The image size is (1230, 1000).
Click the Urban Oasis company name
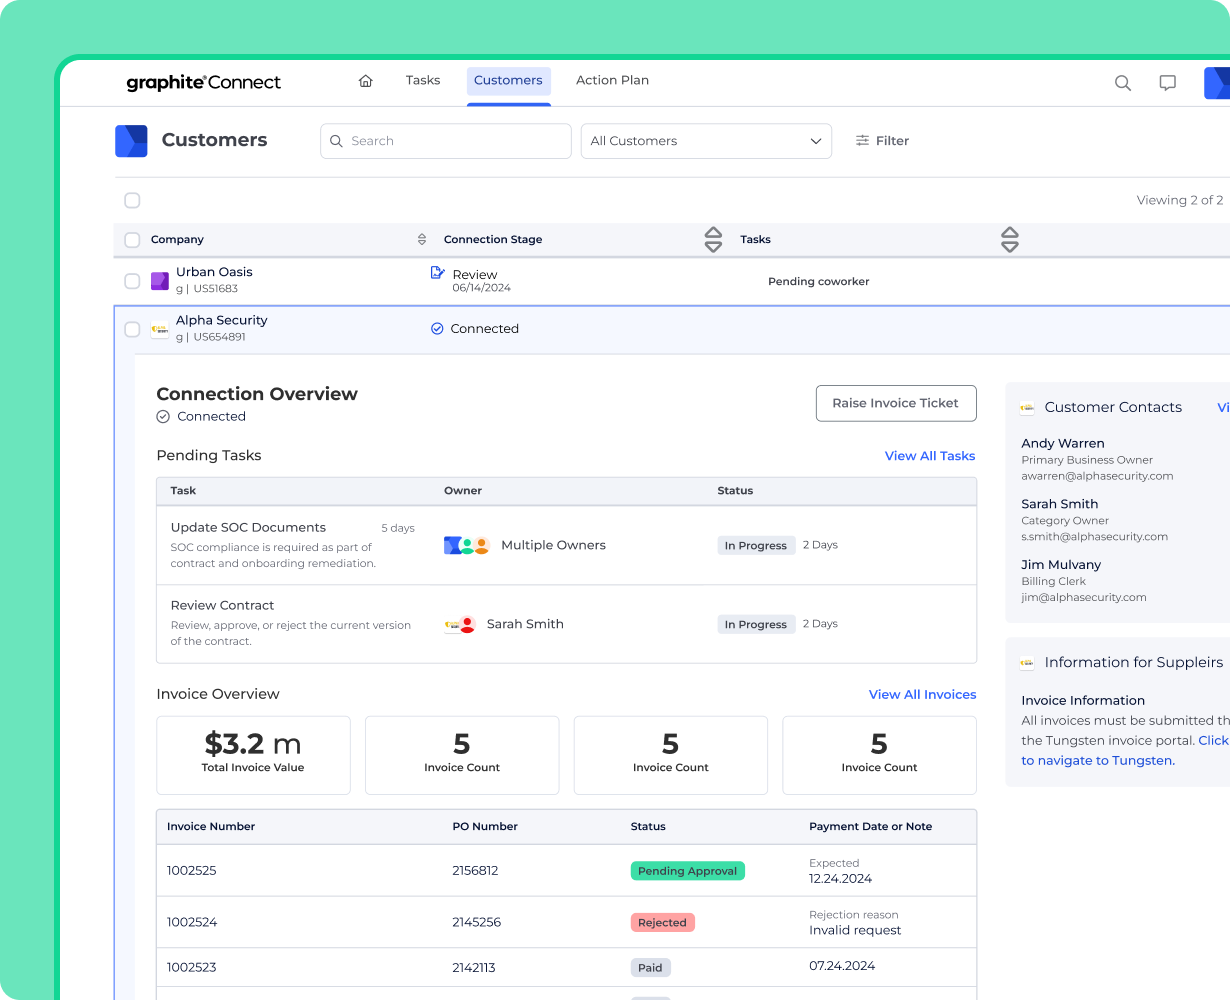point(214,272)
